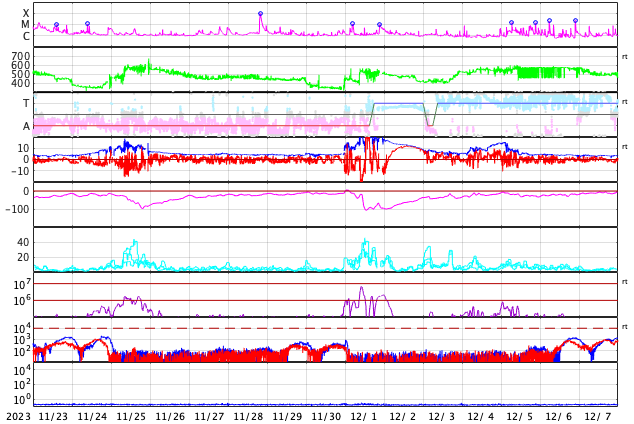
Task: Click the 11/30 date label
Action: click(x=326, y=416)
